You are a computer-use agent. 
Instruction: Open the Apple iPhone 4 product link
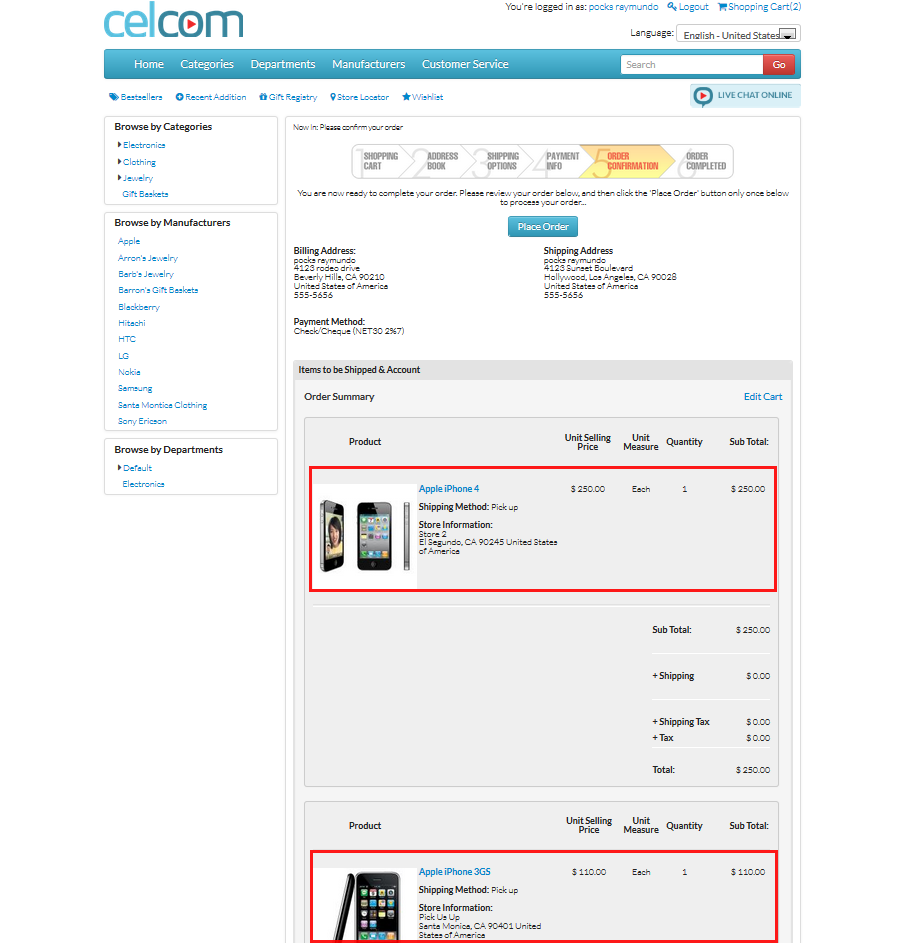[449, 489]
